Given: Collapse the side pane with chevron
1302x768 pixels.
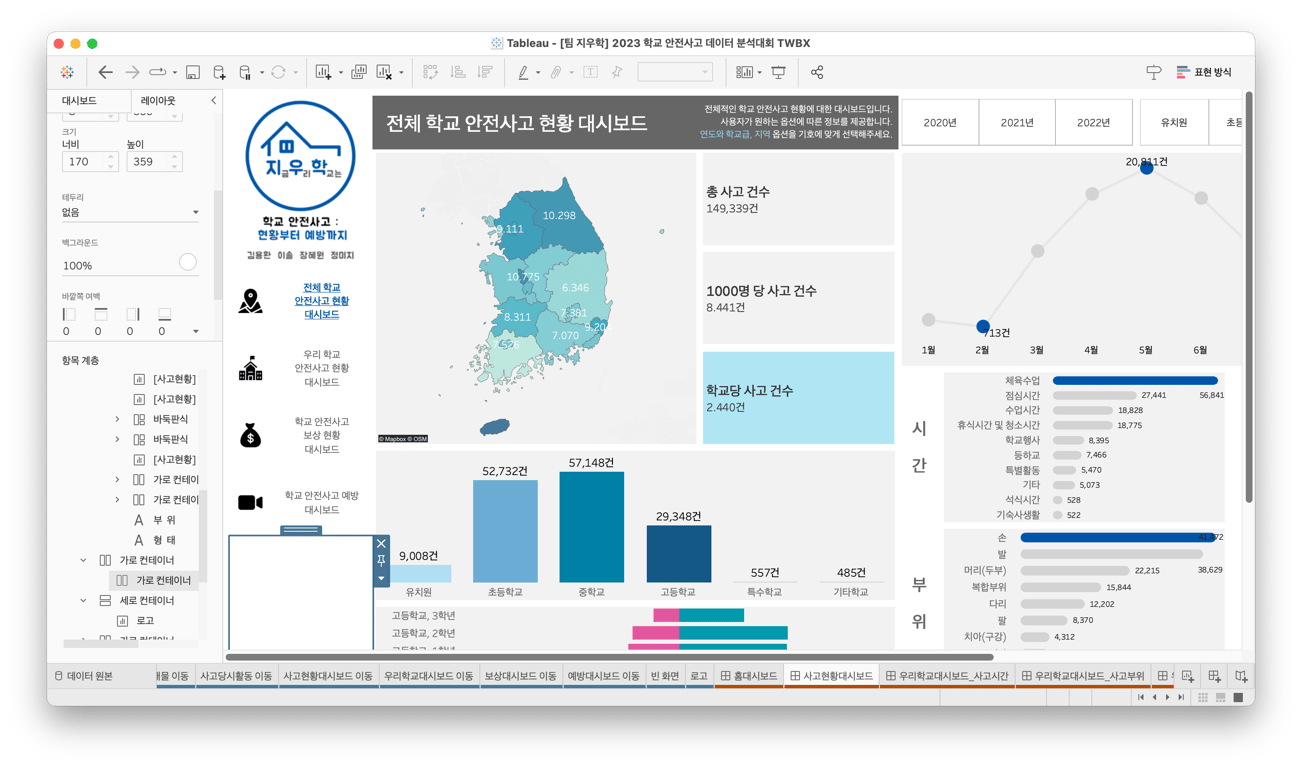Looking at the screenshot, I should point(213,101).
